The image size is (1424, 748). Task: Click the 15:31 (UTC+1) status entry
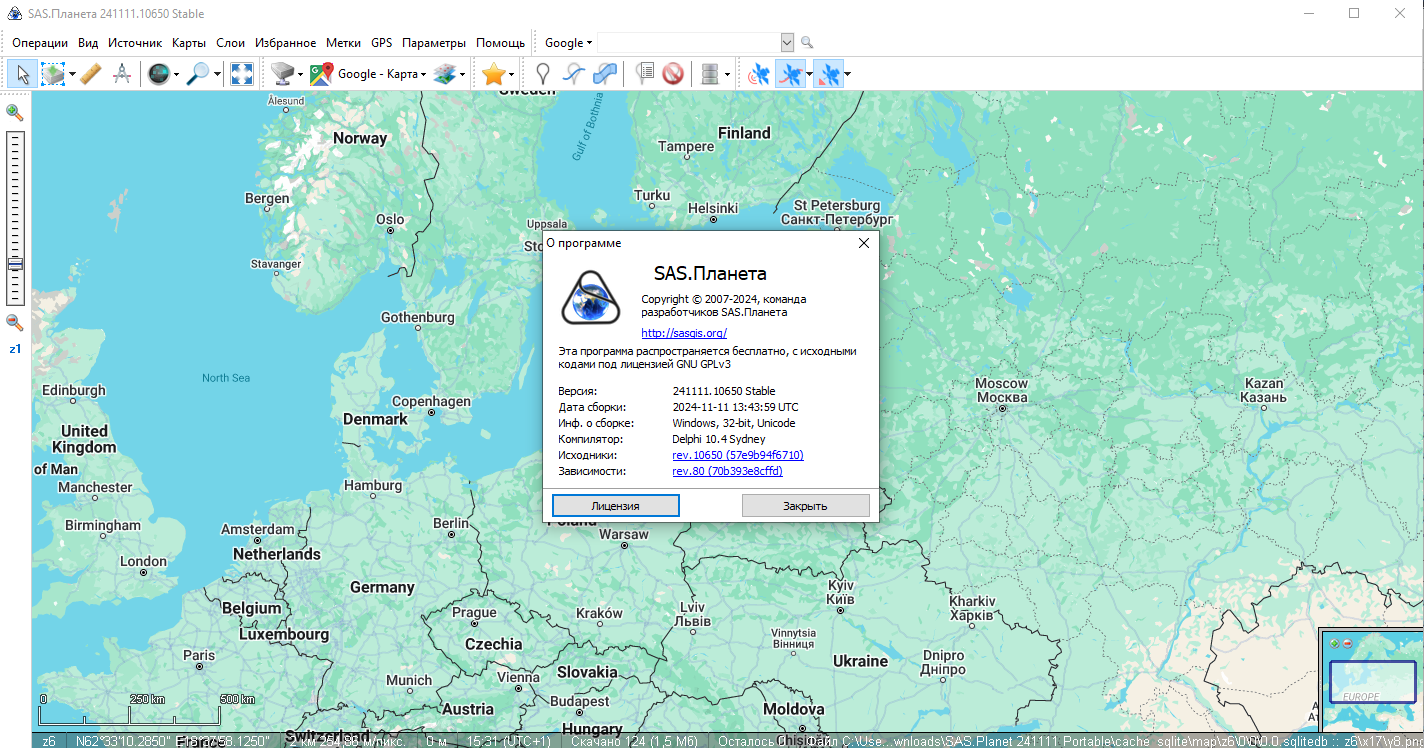(x=508, y=741)
